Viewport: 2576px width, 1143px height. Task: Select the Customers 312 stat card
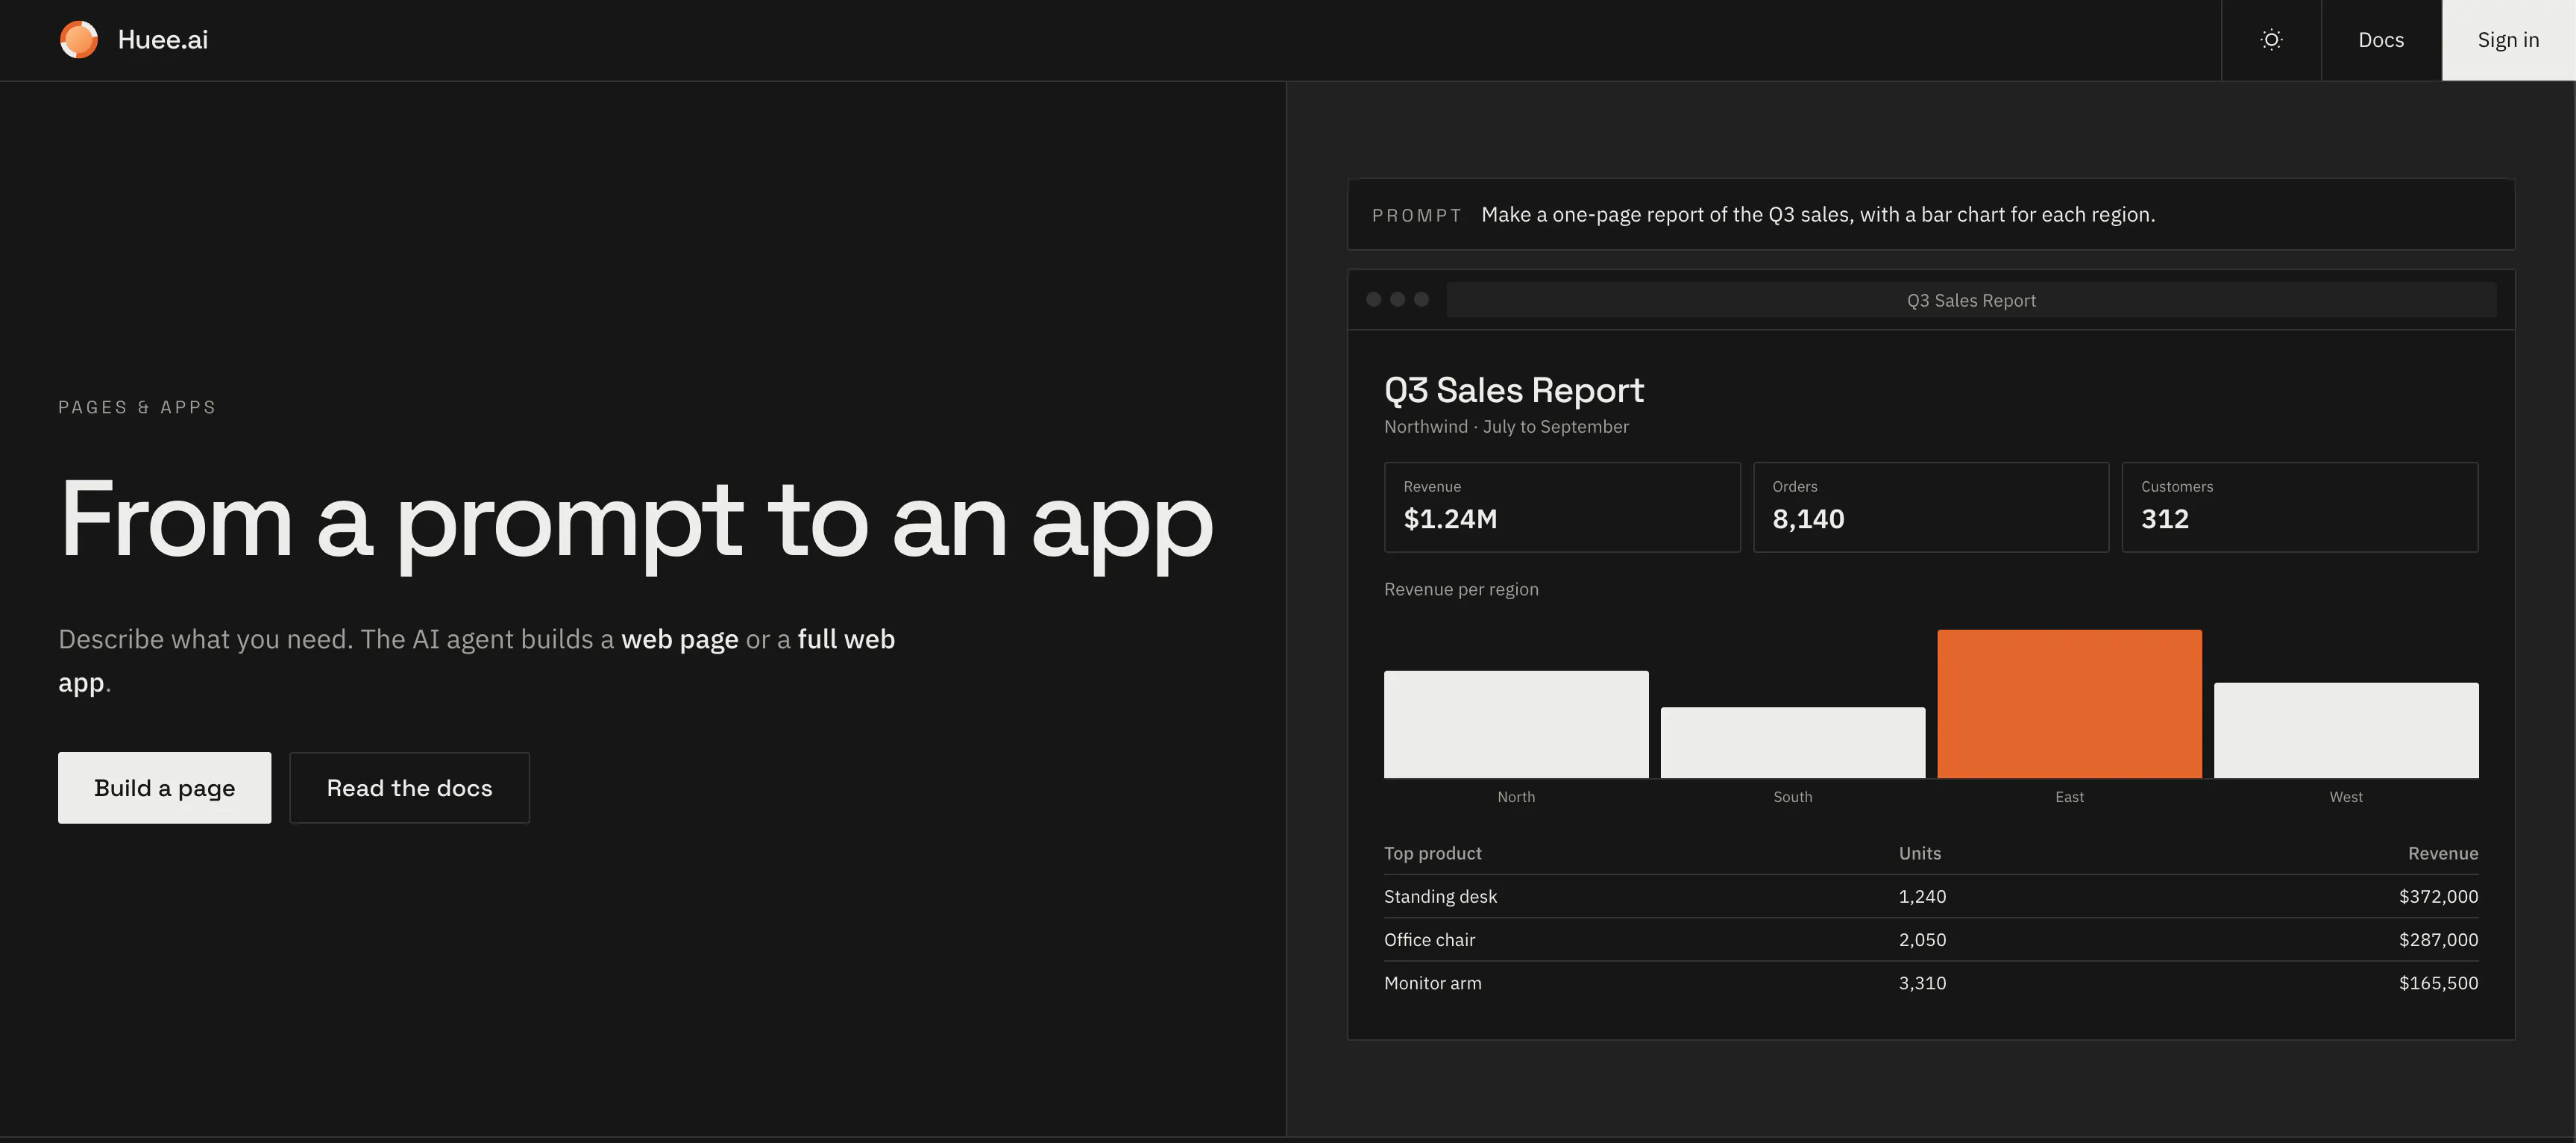(2300, 507)
